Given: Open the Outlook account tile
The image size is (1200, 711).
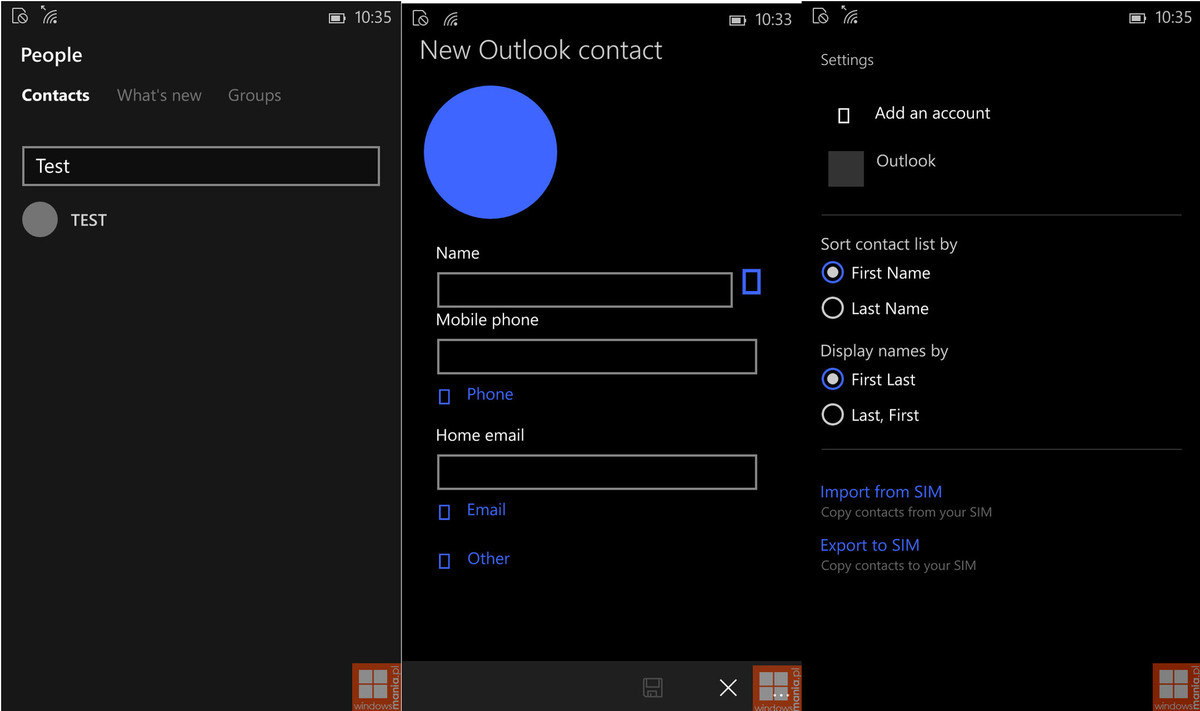Looking at the screenshot, I should 846,168.
